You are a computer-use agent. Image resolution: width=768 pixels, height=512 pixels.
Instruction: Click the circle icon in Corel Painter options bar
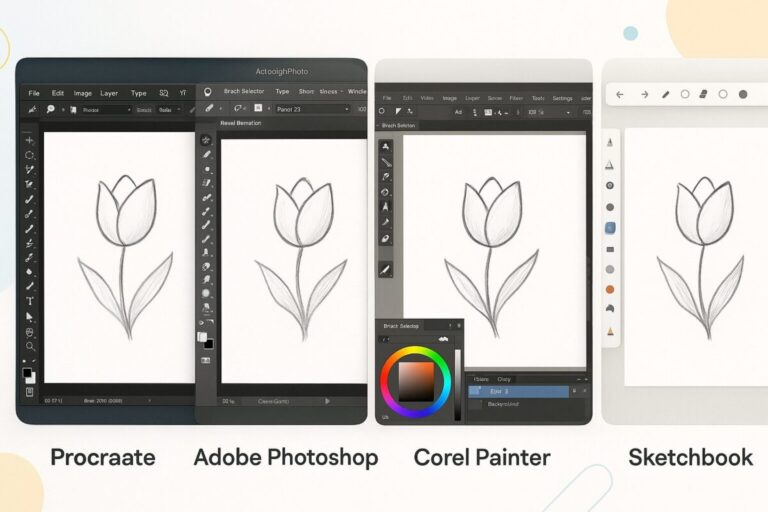(382, 112)
